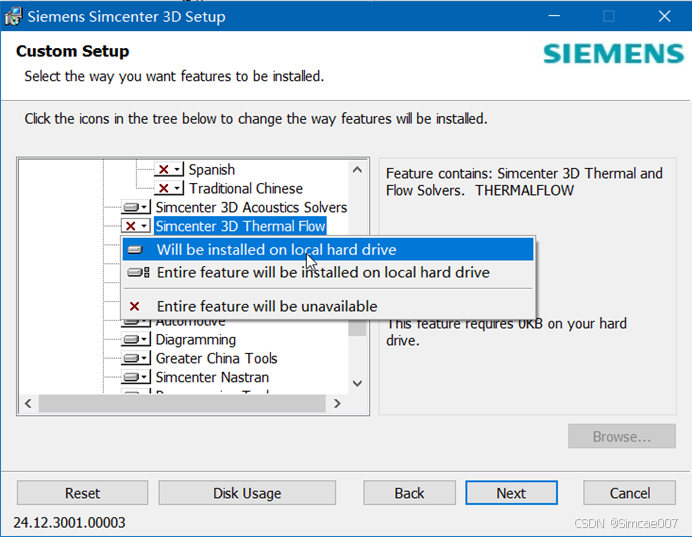Open the Diagramming feature drive icon dropdown
The image size is (692, 537).
[135, 339]
